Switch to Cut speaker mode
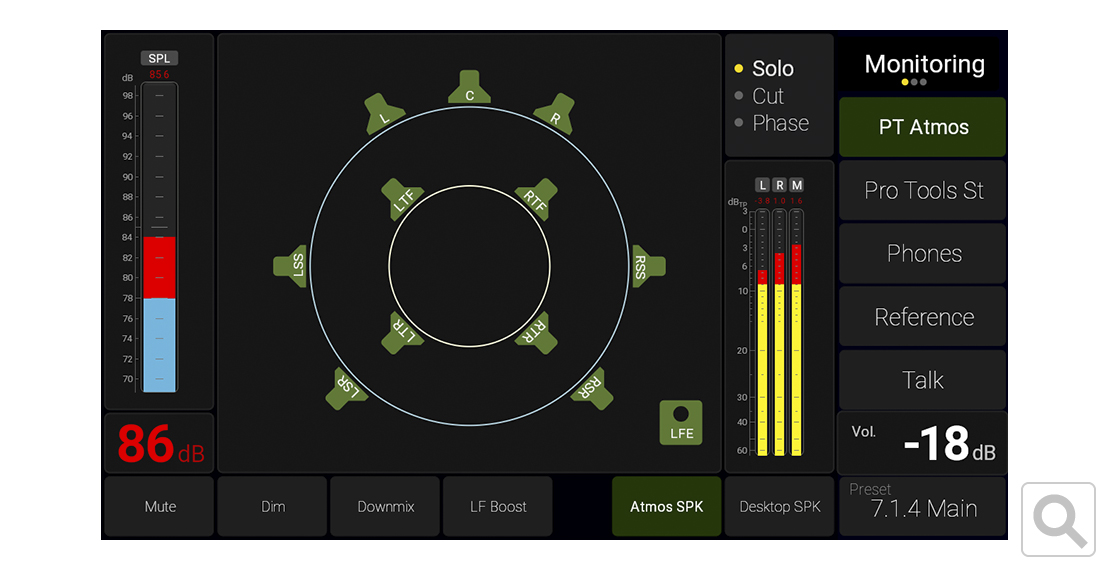The height and width of the screenshot is (570, 1110). (x=767, y=96)
